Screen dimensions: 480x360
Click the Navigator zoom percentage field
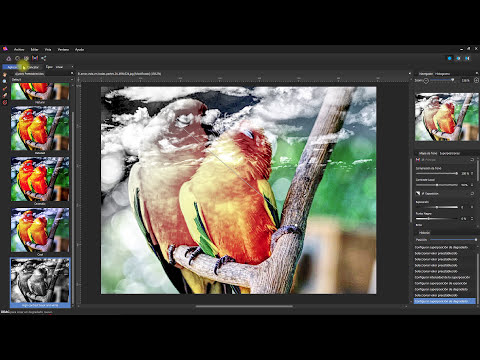[x=465, y=81]
